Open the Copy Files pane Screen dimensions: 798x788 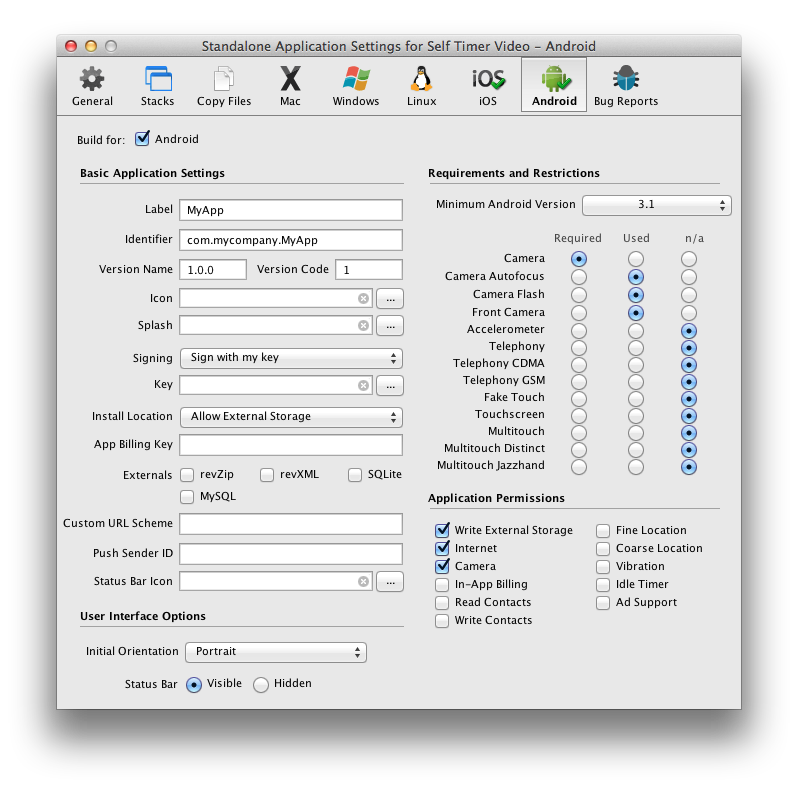224,85
